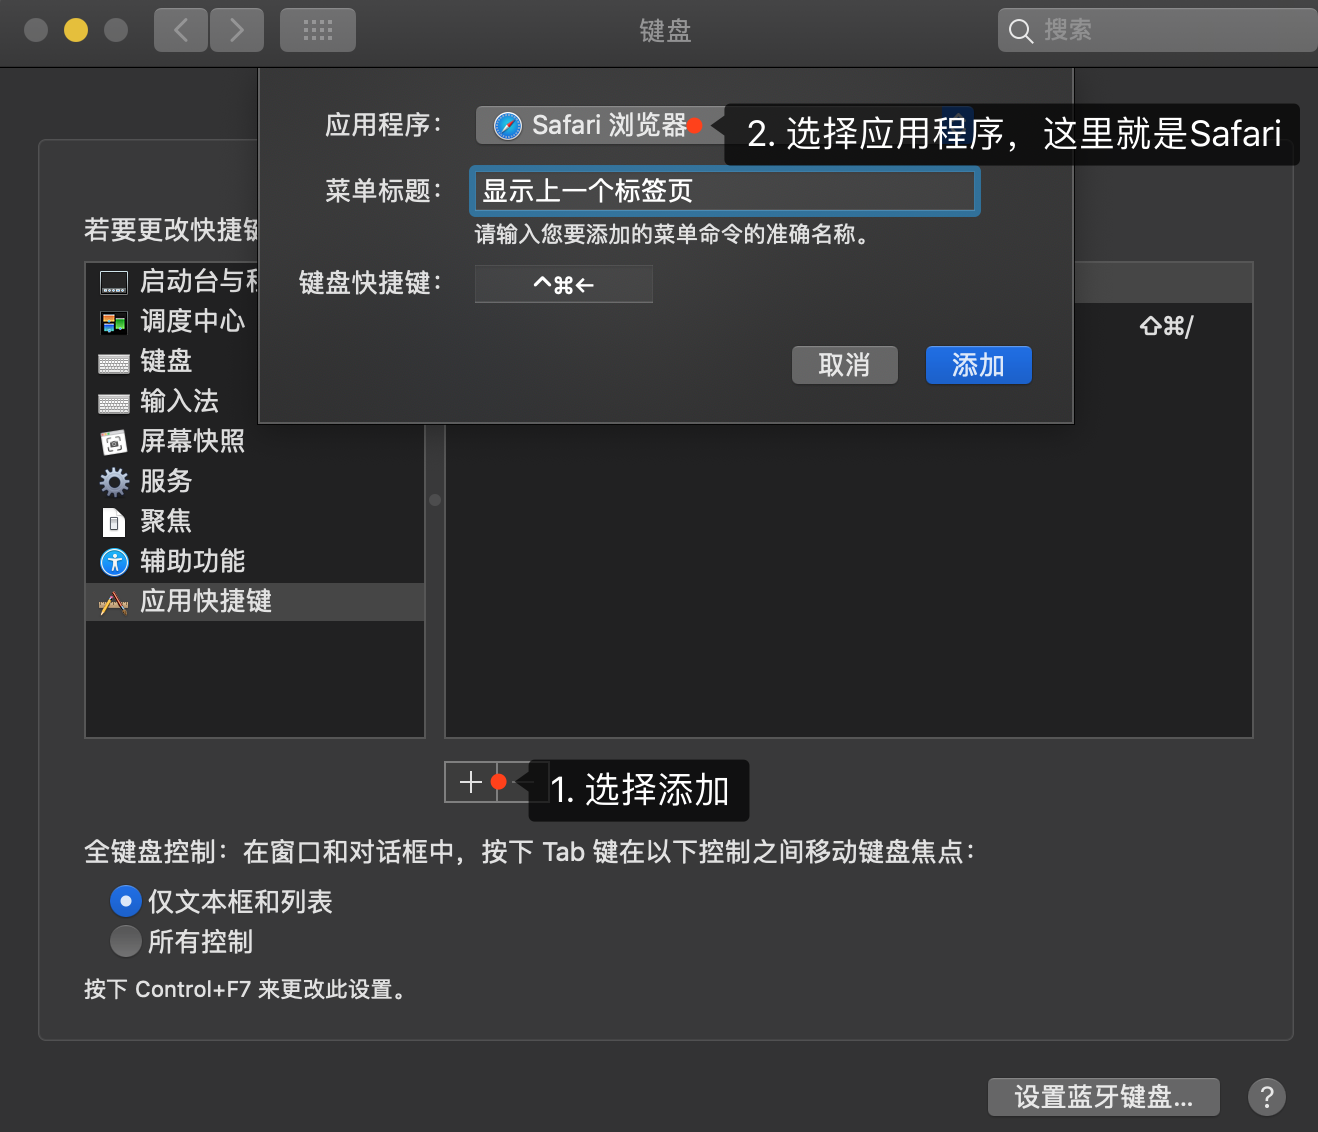Click the screenshot camera icon
The width and height of the screenshot is (1318, 1132).
[114, 442]
